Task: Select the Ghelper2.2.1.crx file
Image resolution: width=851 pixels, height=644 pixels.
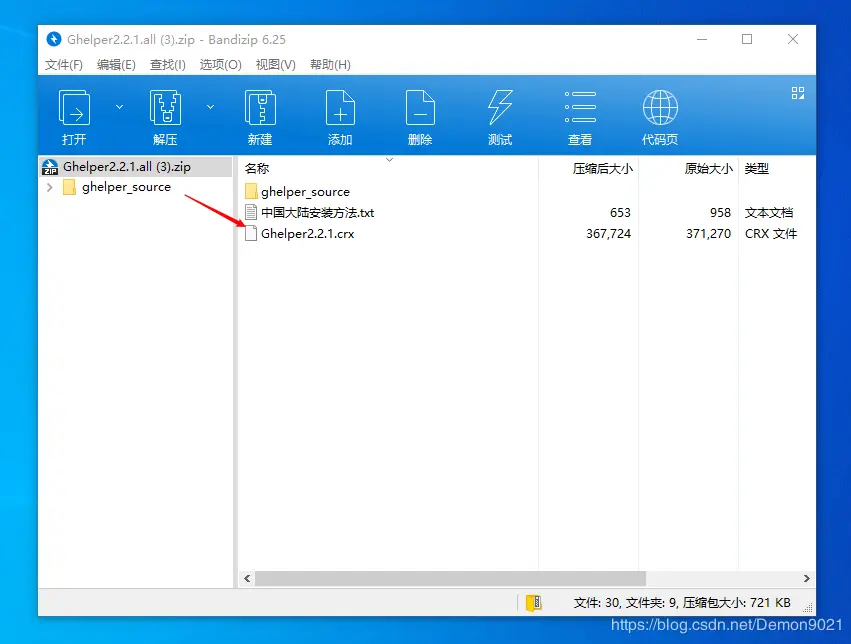Action: click(x=307, y=234)
